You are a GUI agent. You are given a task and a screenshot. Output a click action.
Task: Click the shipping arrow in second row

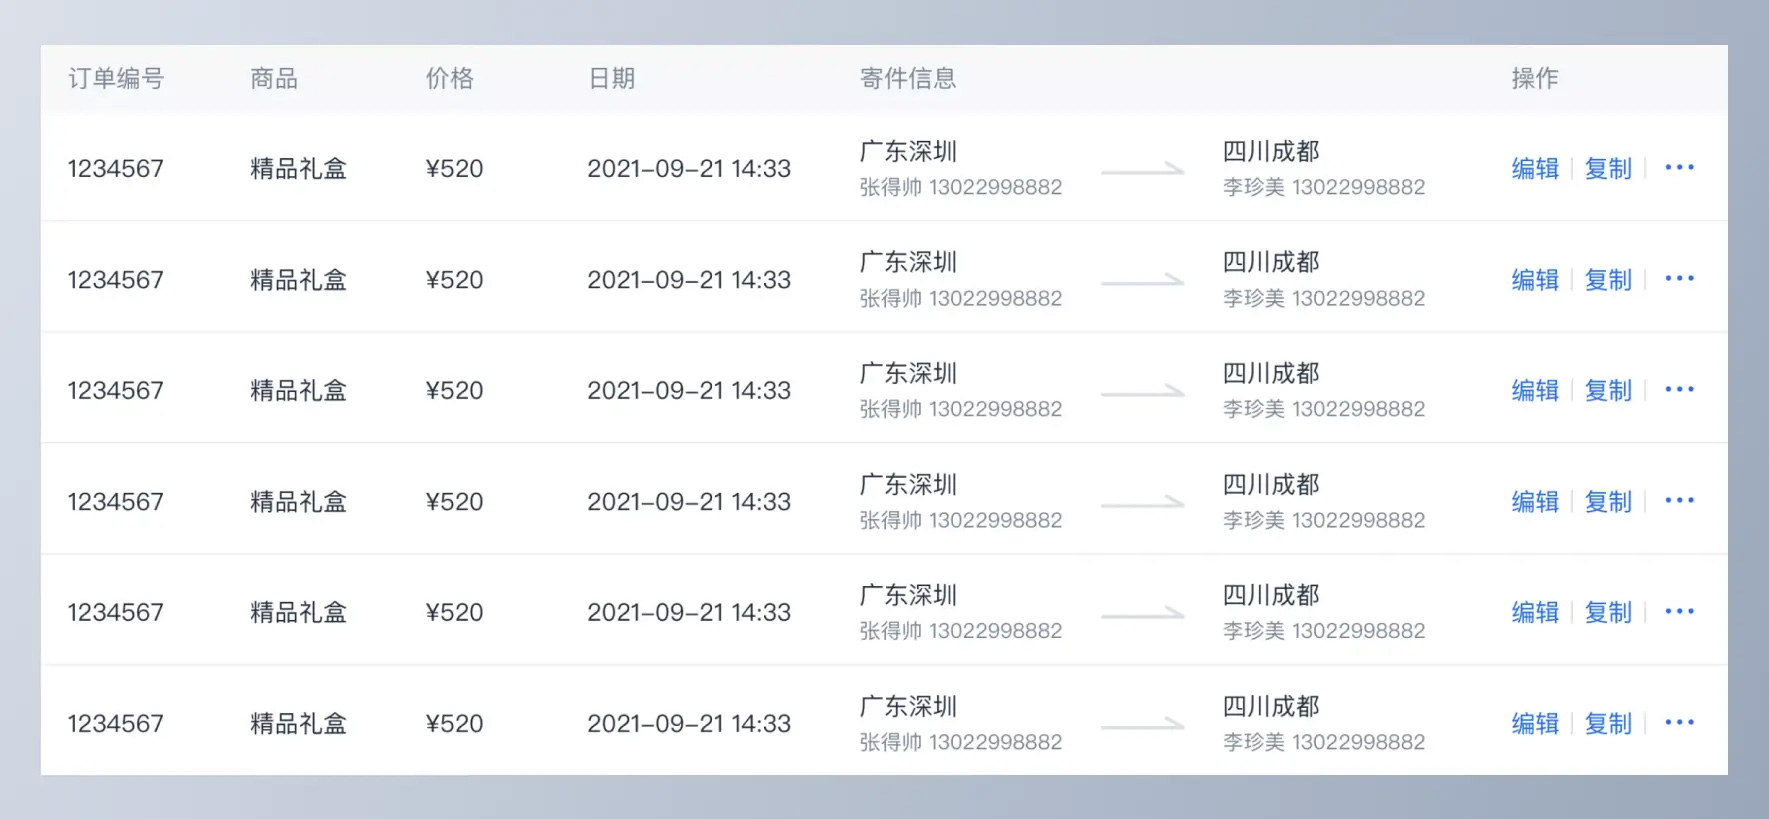point(1143,282)
